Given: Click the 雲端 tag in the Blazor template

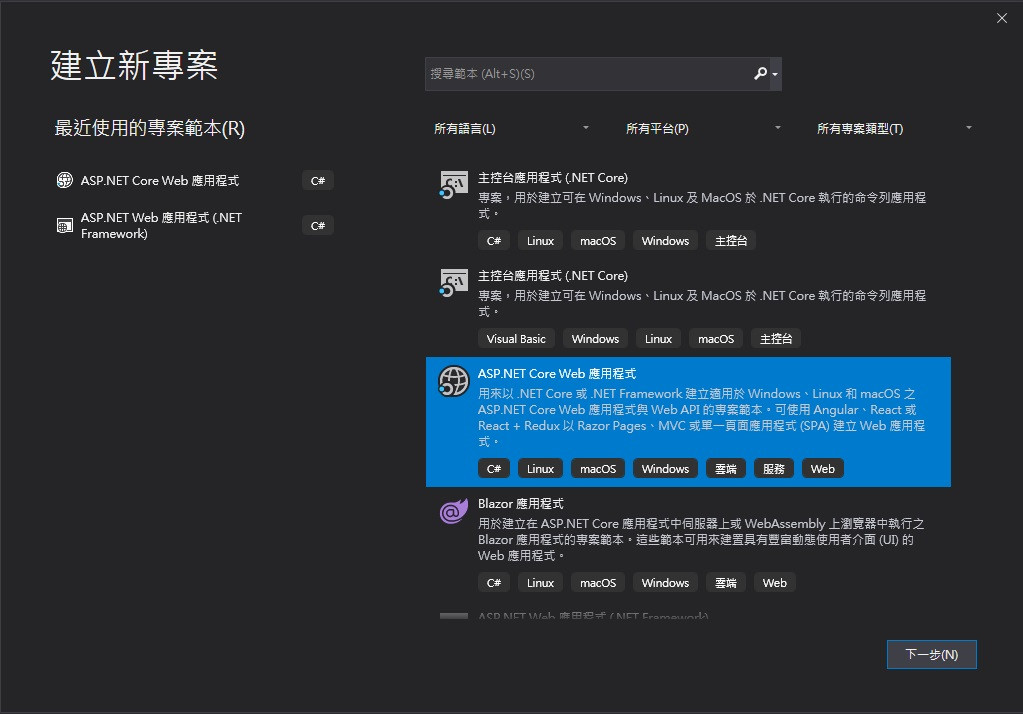Looking at the screenshot, I should coord(725,583).
